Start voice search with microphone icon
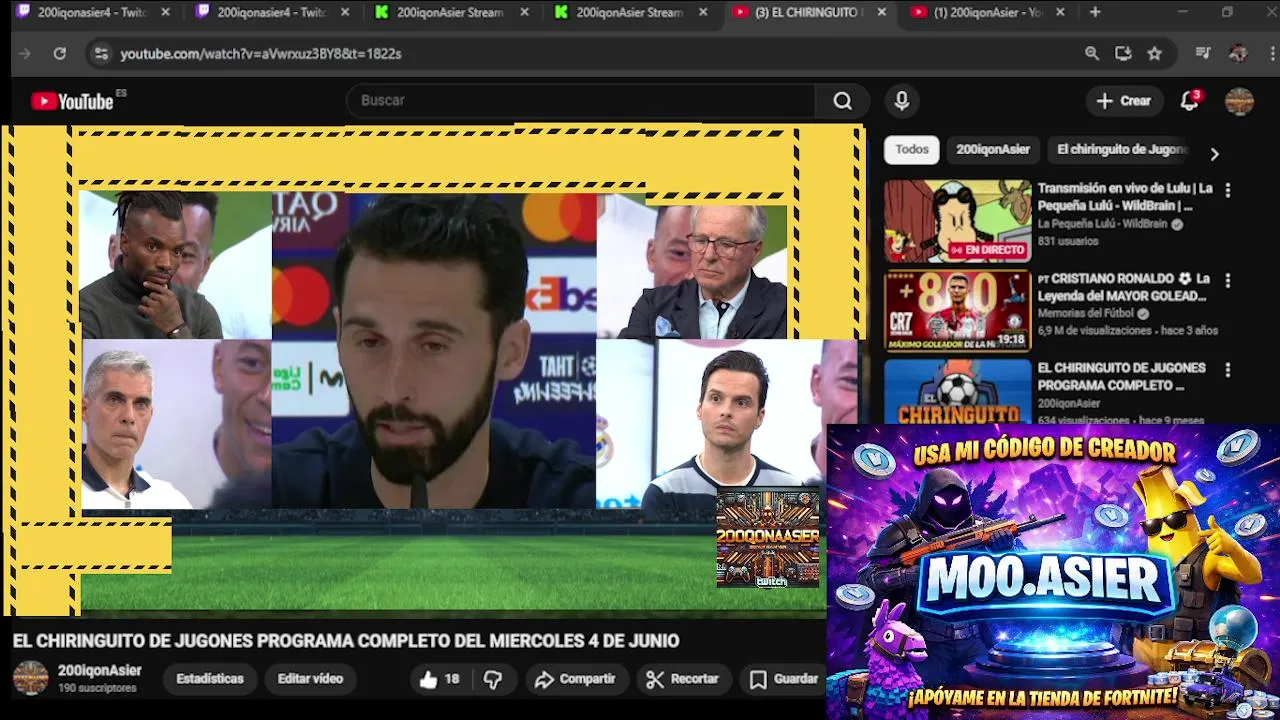The width and height of the screenshot is (1280, 720). [x=902, y=101]
